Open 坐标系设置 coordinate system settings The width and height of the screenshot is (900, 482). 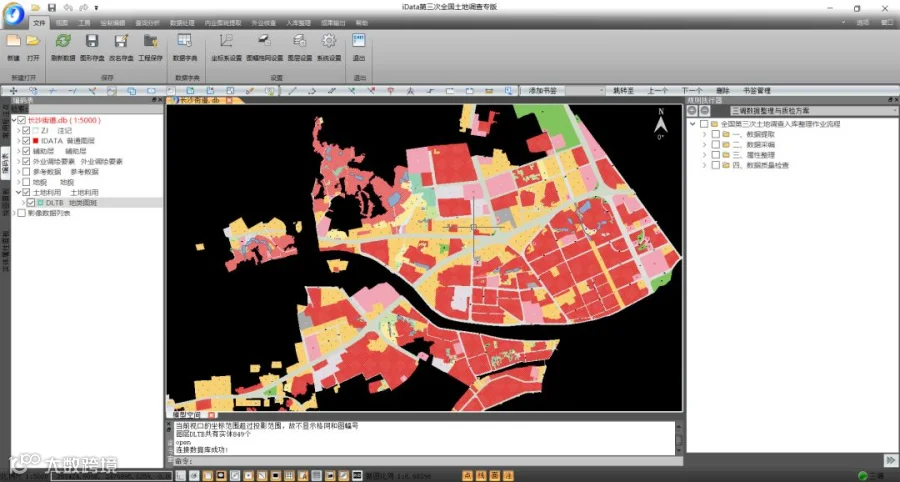click(226, 42)
